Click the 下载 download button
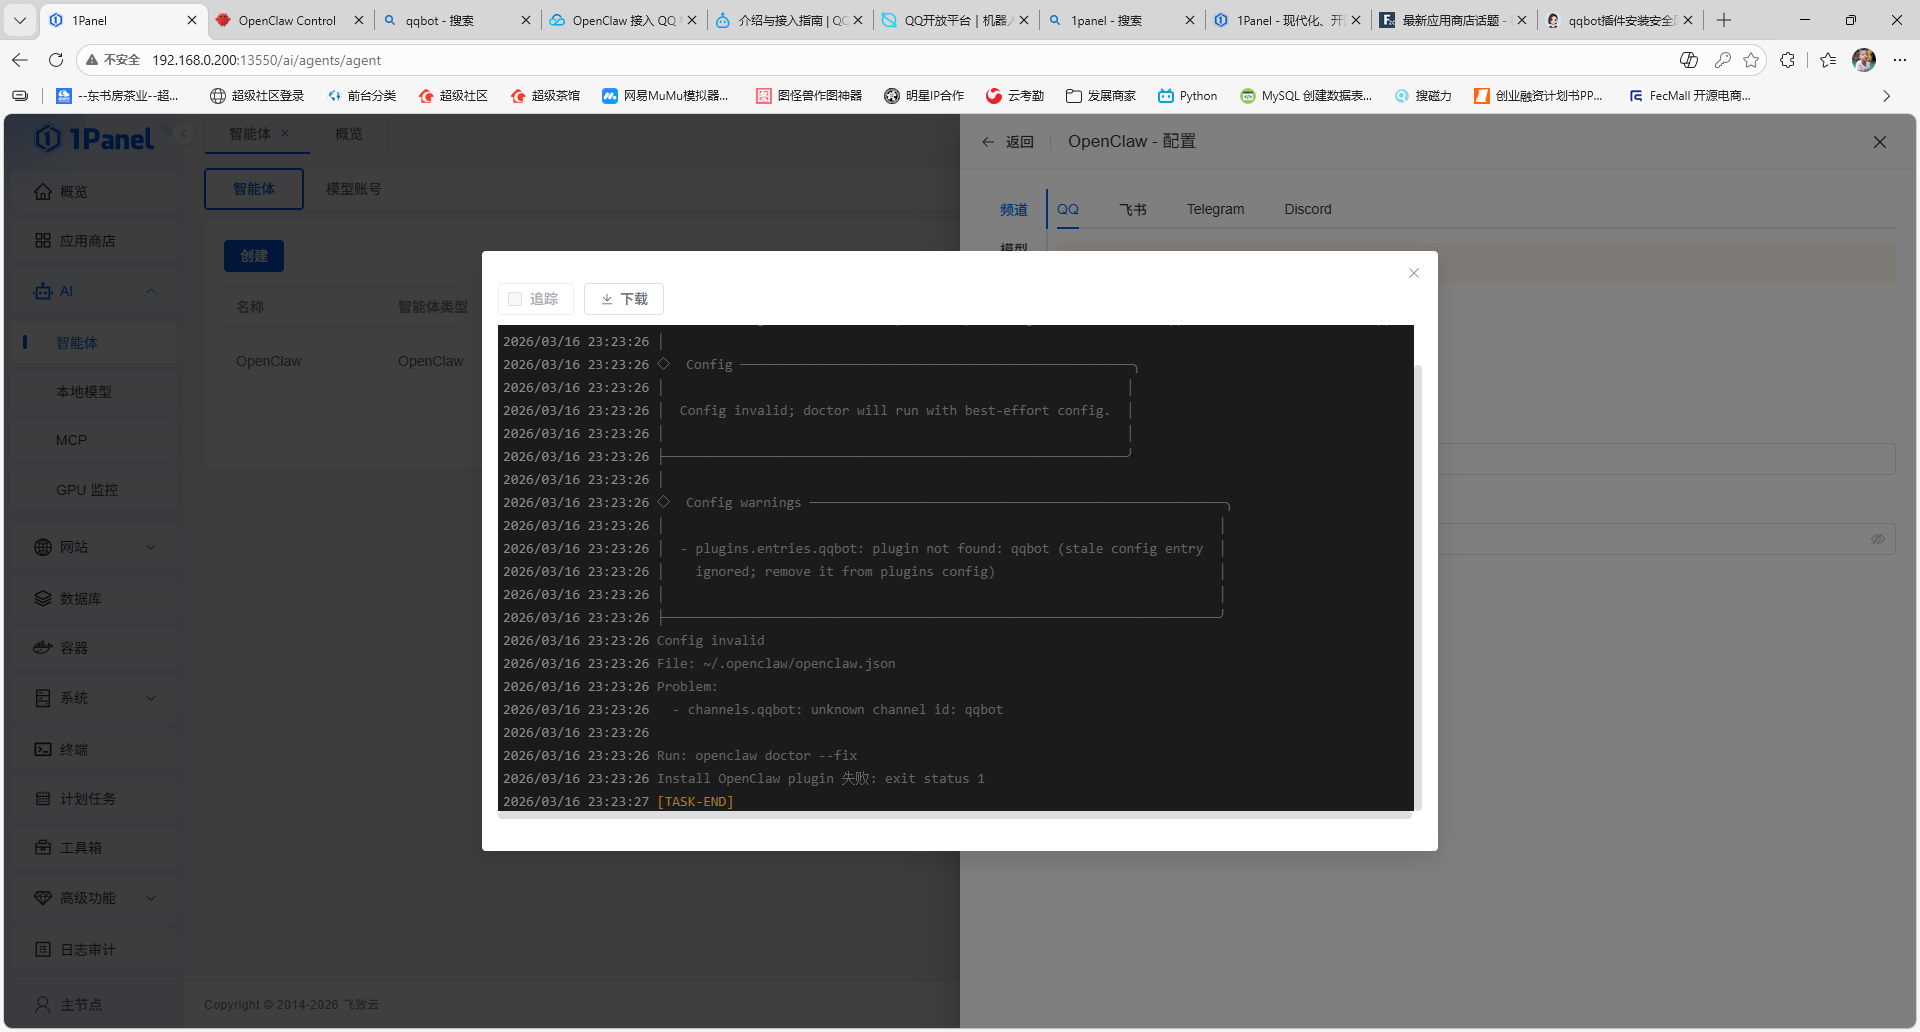Screen dimensions: 1920x1032 click(x=624, y=299)
